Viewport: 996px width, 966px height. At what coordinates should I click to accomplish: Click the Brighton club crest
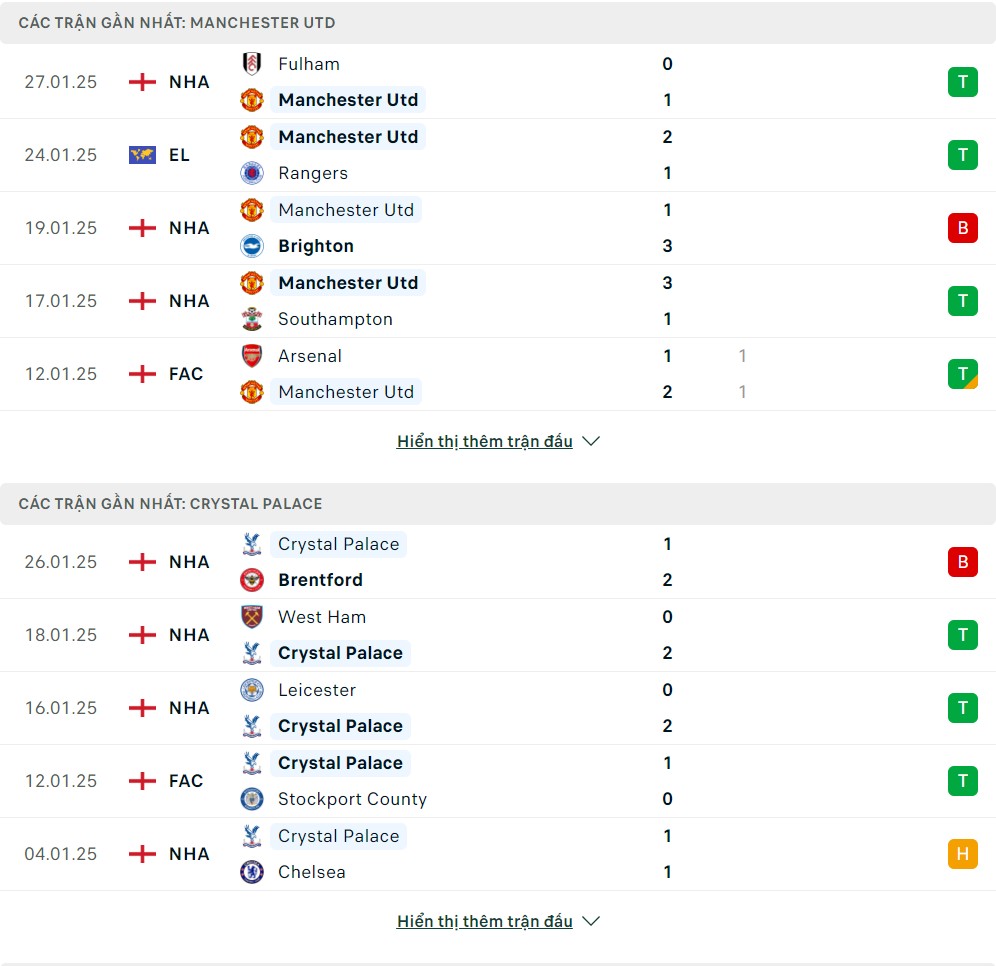(252, 246)
